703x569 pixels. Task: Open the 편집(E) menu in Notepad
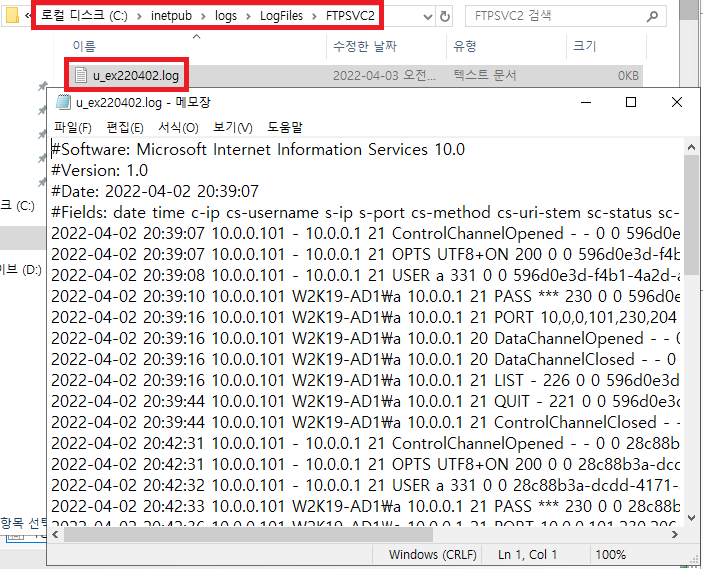(x=125, y=128)
